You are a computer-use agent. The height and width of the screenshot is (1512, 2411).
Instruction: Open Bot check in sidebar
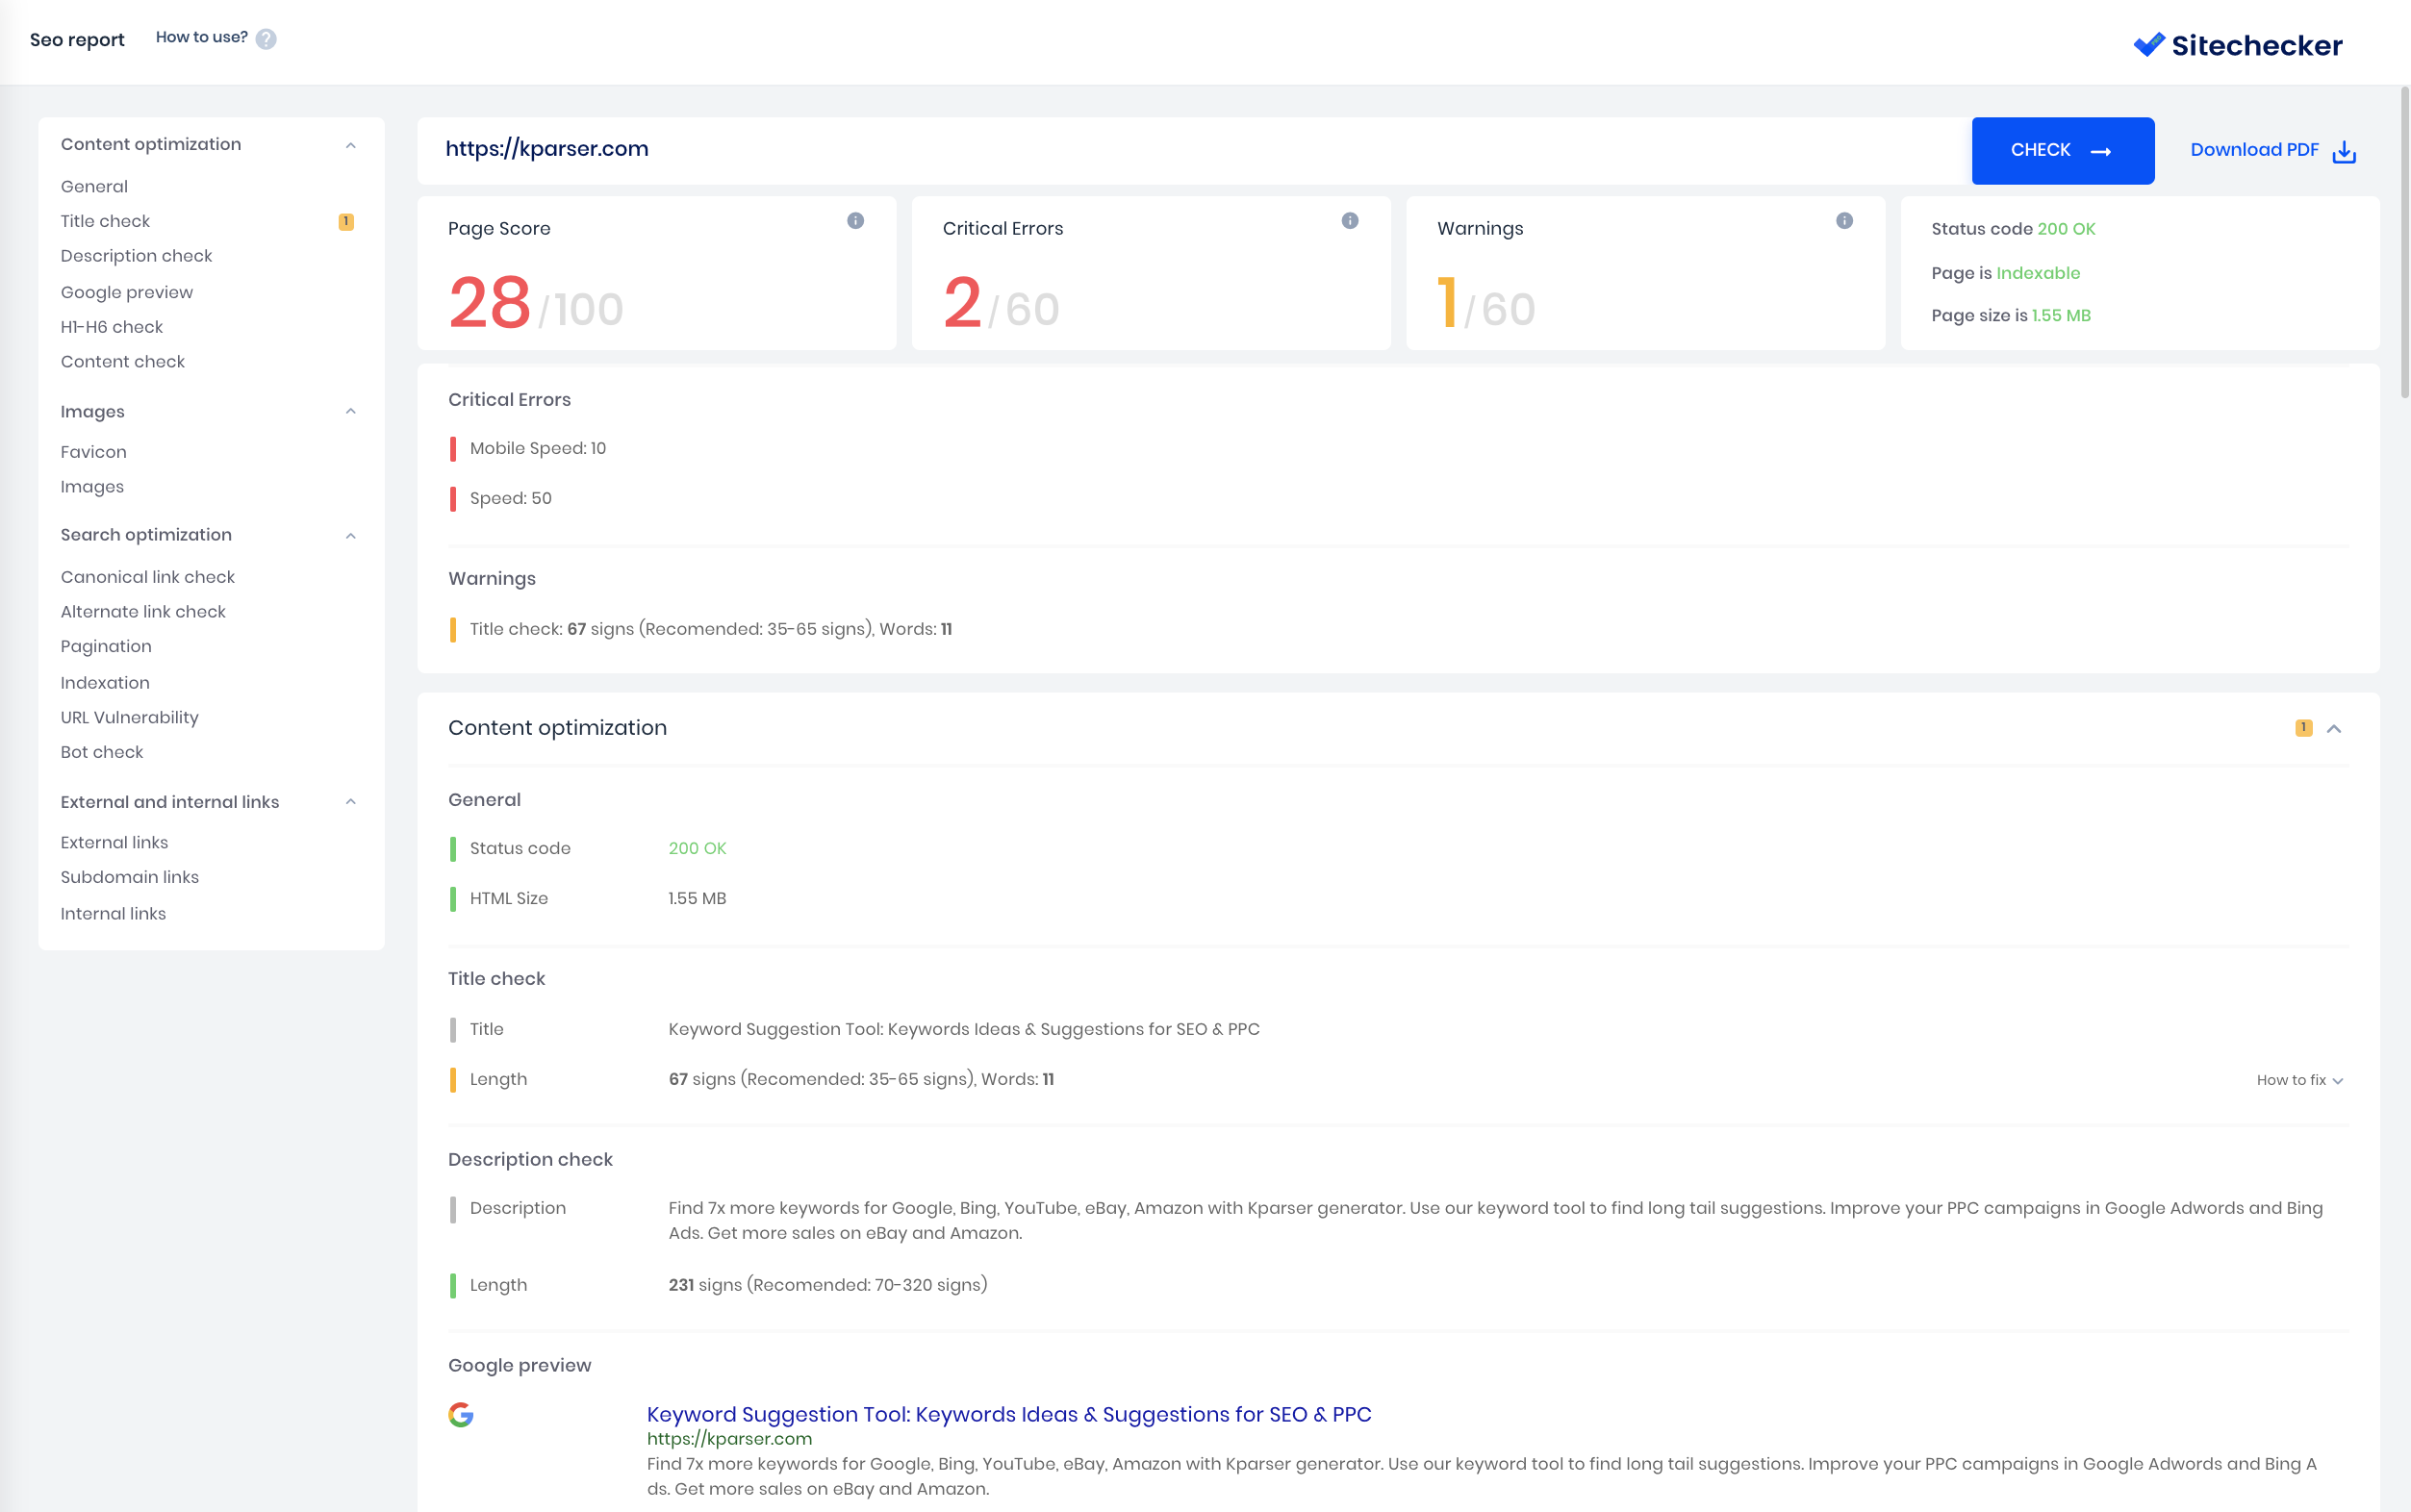[101, 753]
